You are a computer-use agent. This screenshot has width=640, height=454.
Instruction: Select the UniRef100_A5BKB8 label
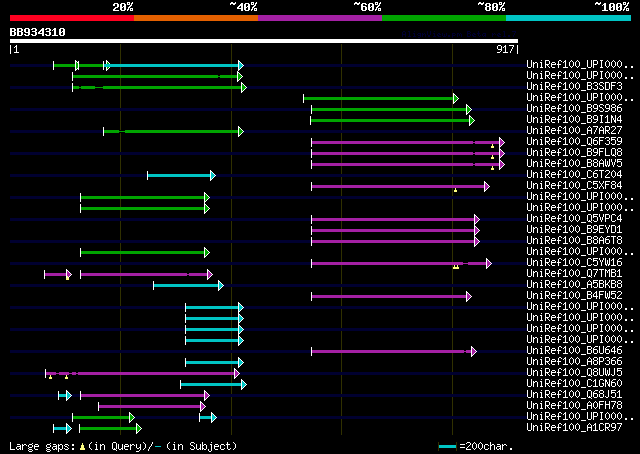click(574, 285)
